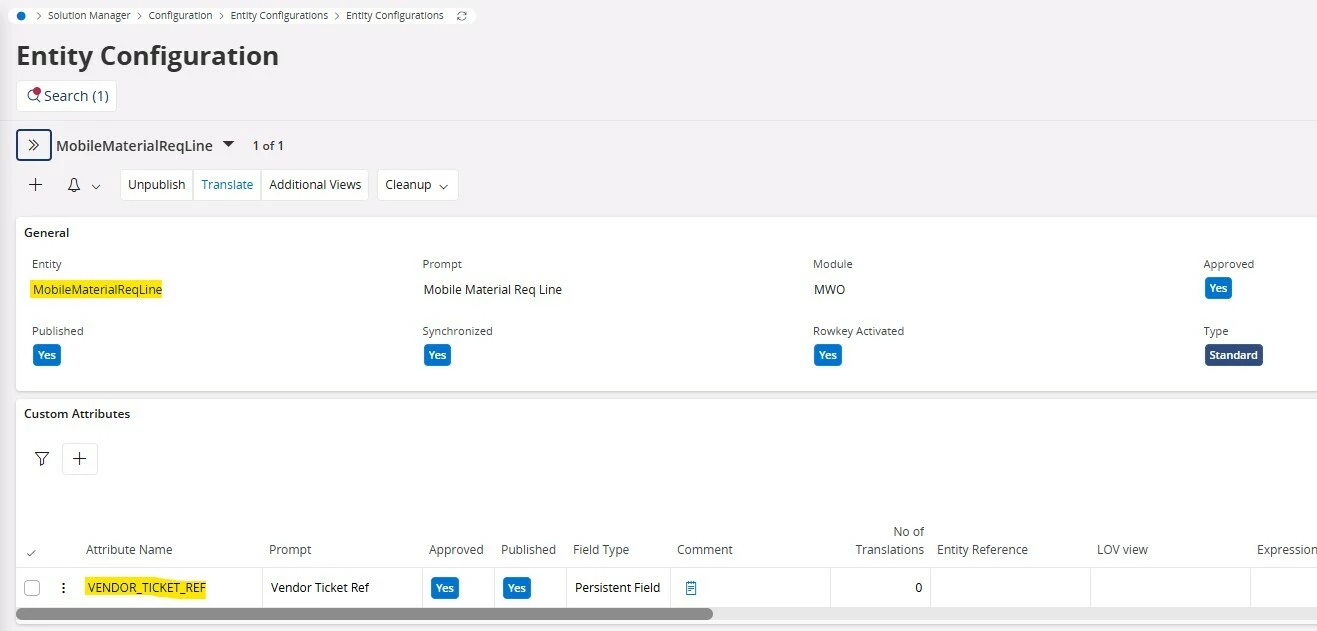Click the Unpublish button
The image size is (1317, 631).
[x=157, y=185]
